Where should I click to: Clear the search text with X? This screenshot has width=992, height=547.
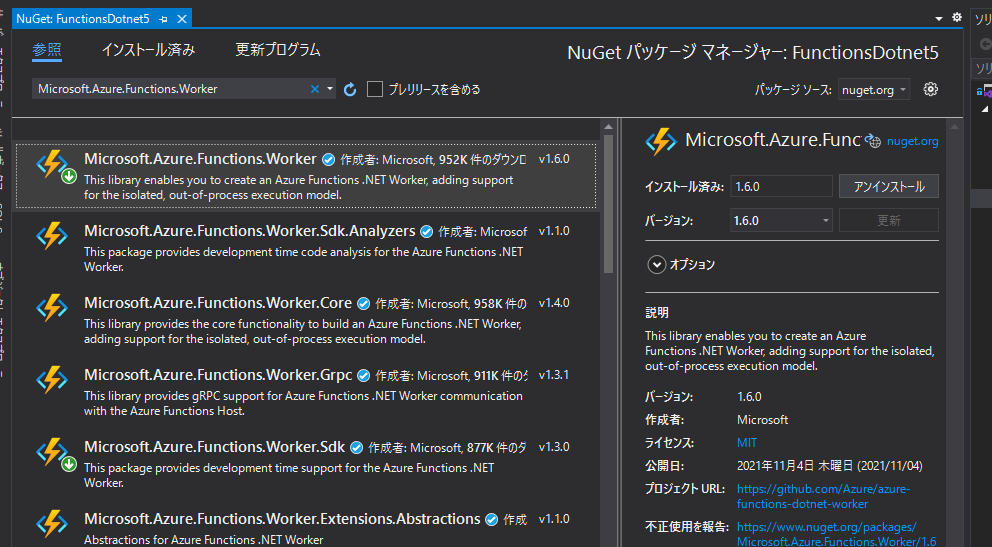point(314,89)
